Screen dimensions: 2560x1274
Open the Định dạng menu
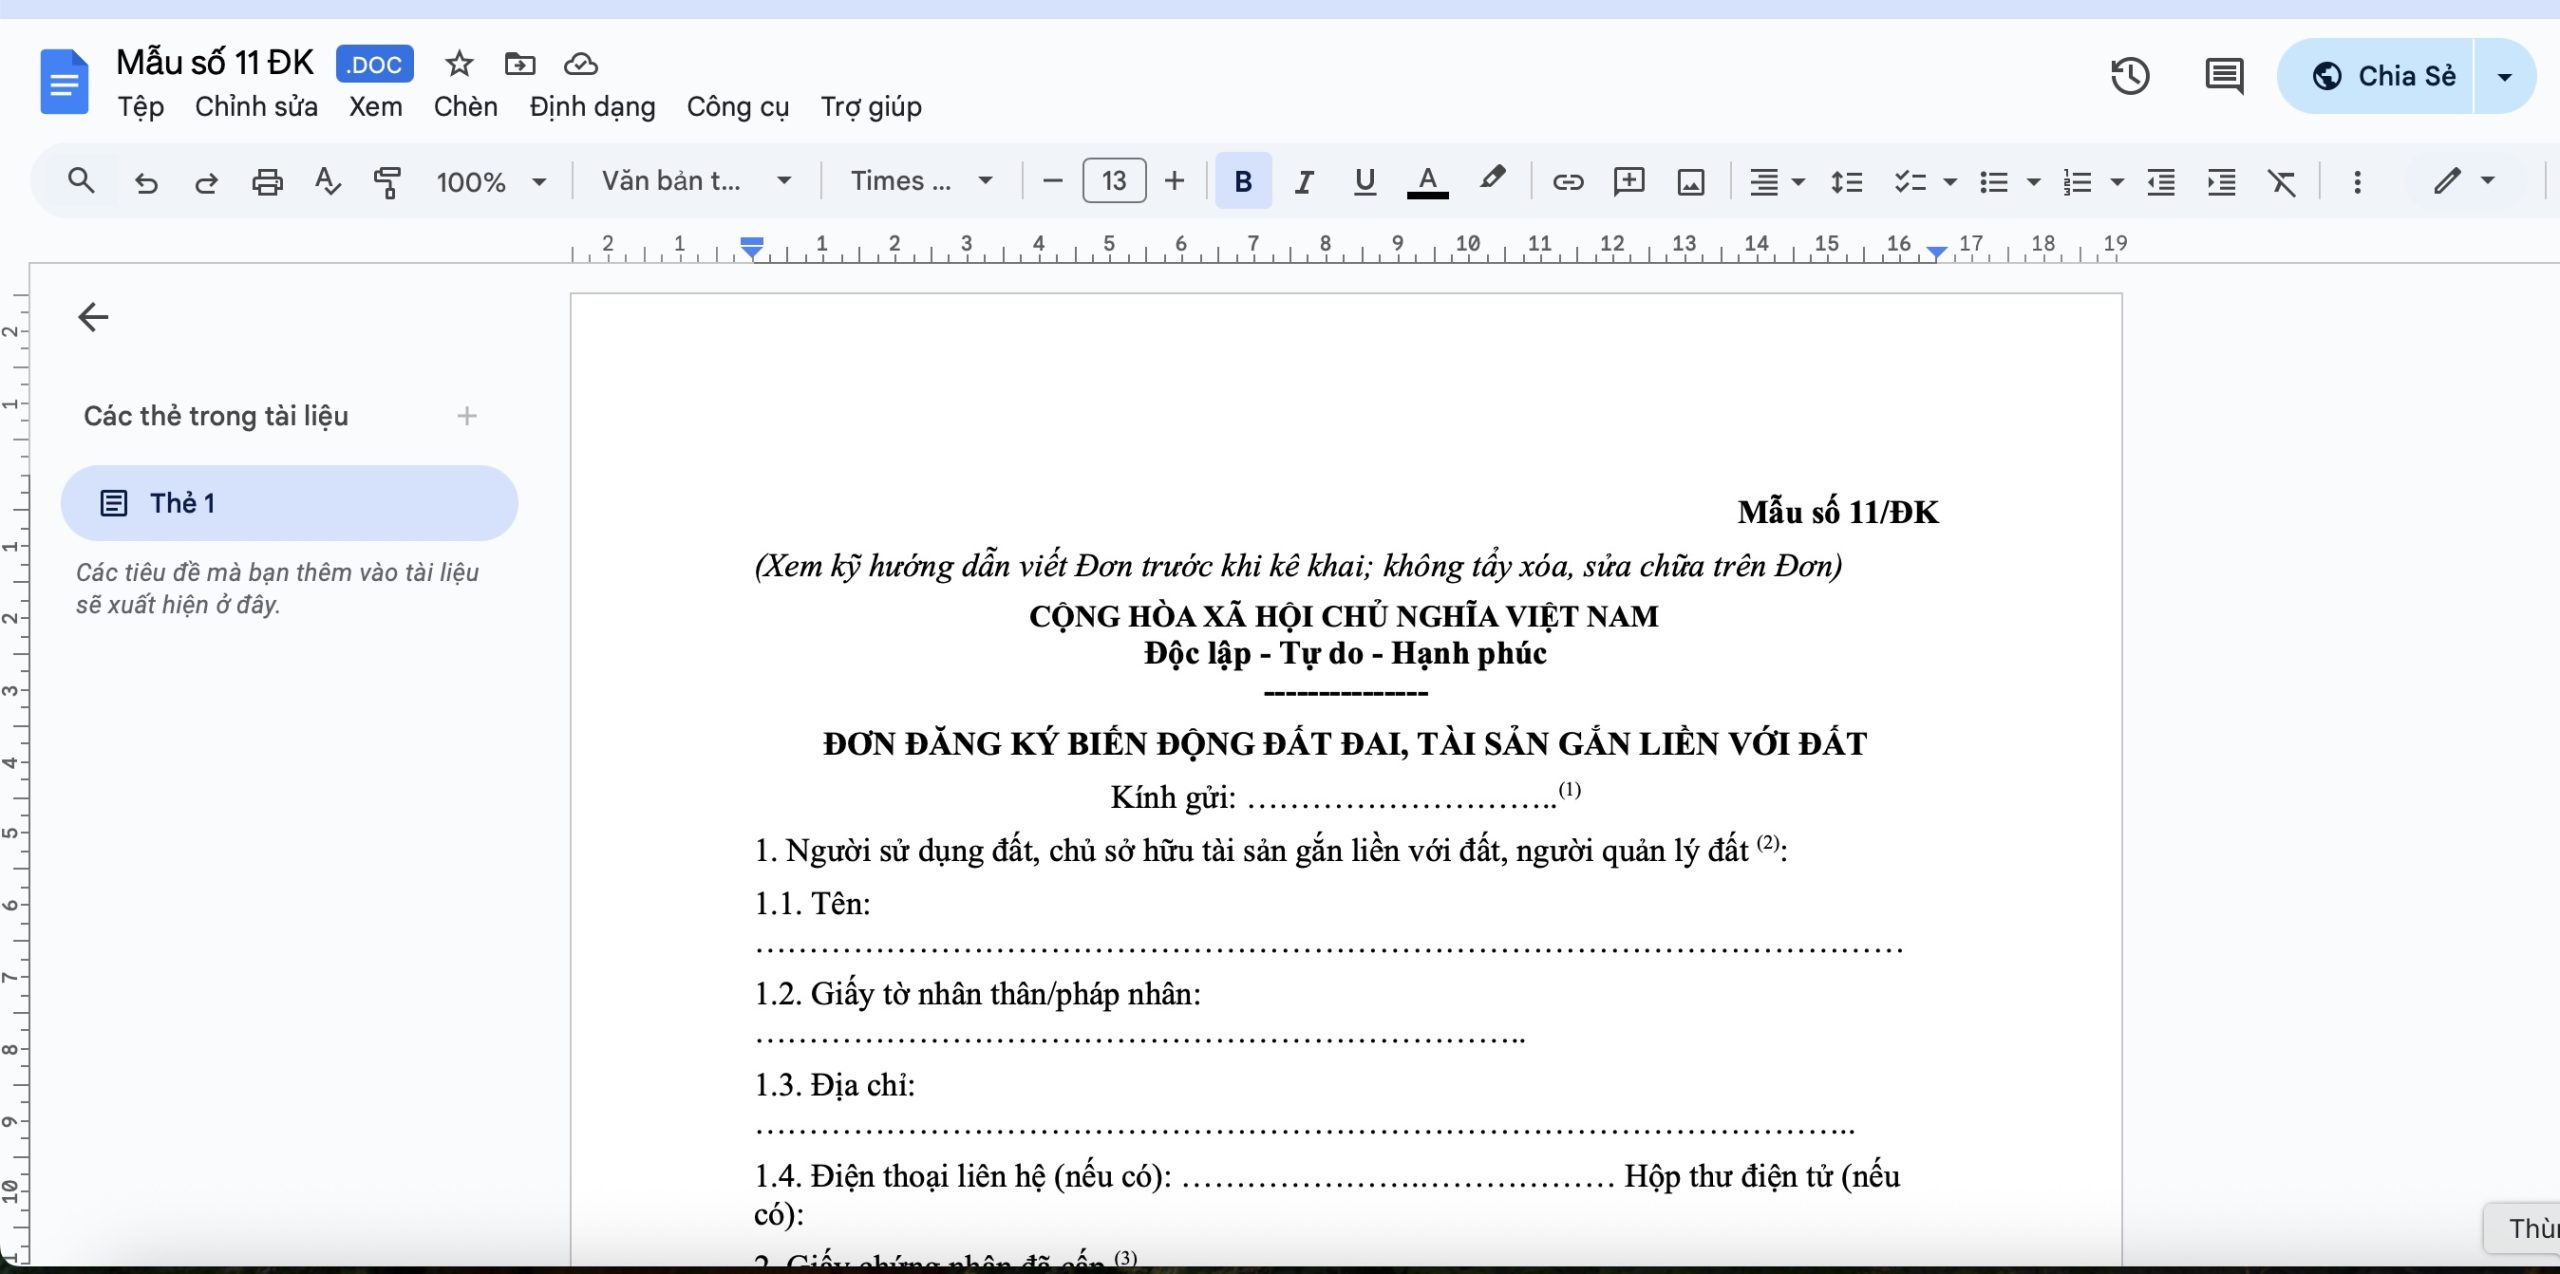pos(592,107)
